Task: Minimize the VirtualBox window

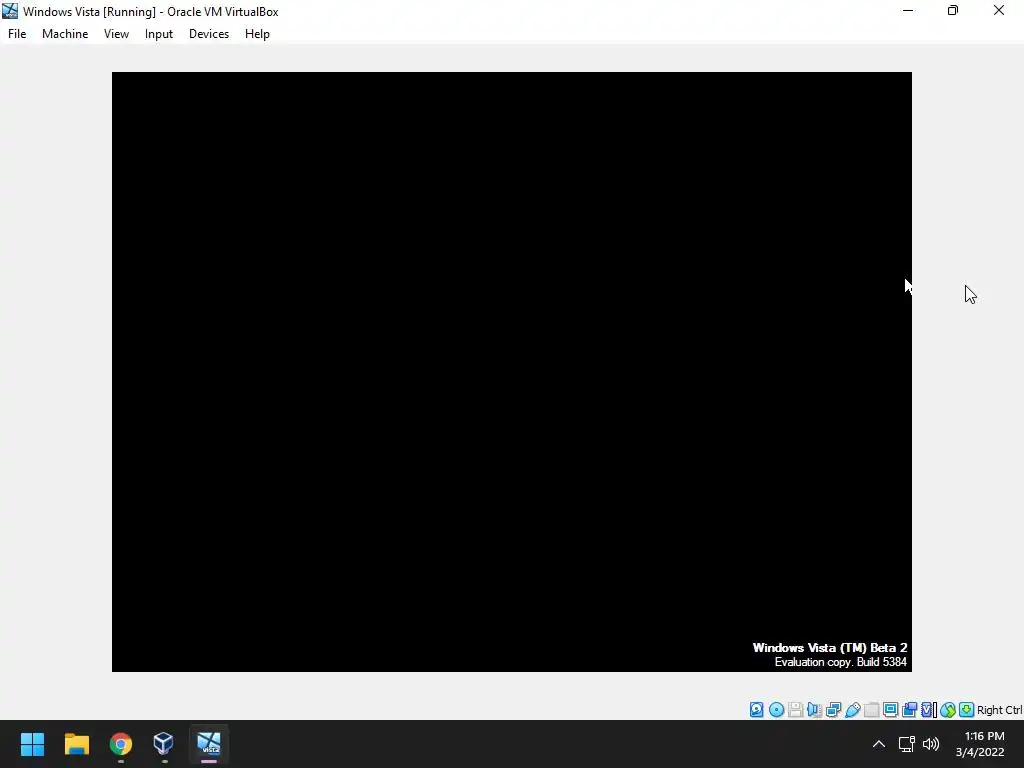Action: tap(908, 11)
